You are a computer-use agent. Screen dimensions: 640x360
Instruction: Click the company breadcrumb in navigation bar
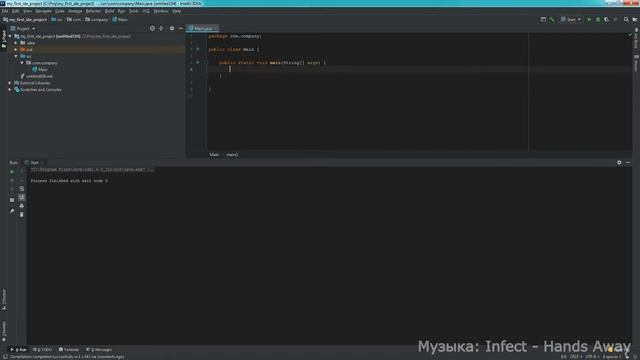97,20
